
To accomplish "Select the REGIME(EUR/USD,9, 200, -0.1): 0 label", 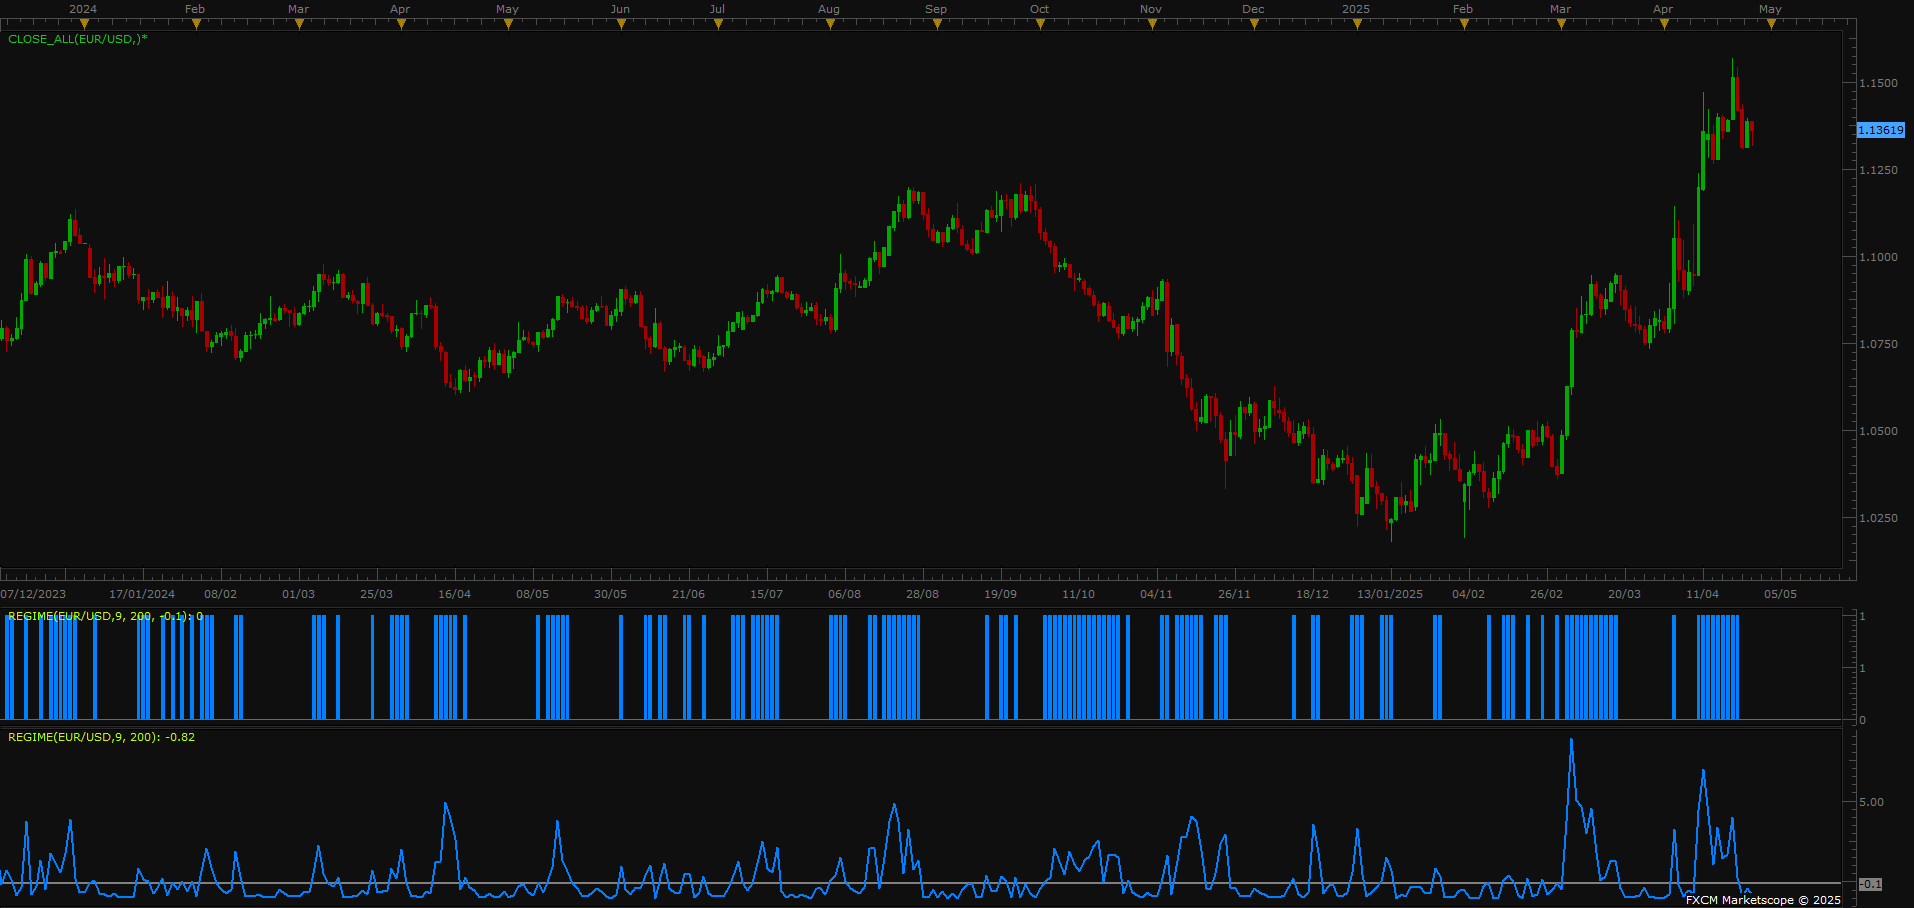I will coord(105,616).
